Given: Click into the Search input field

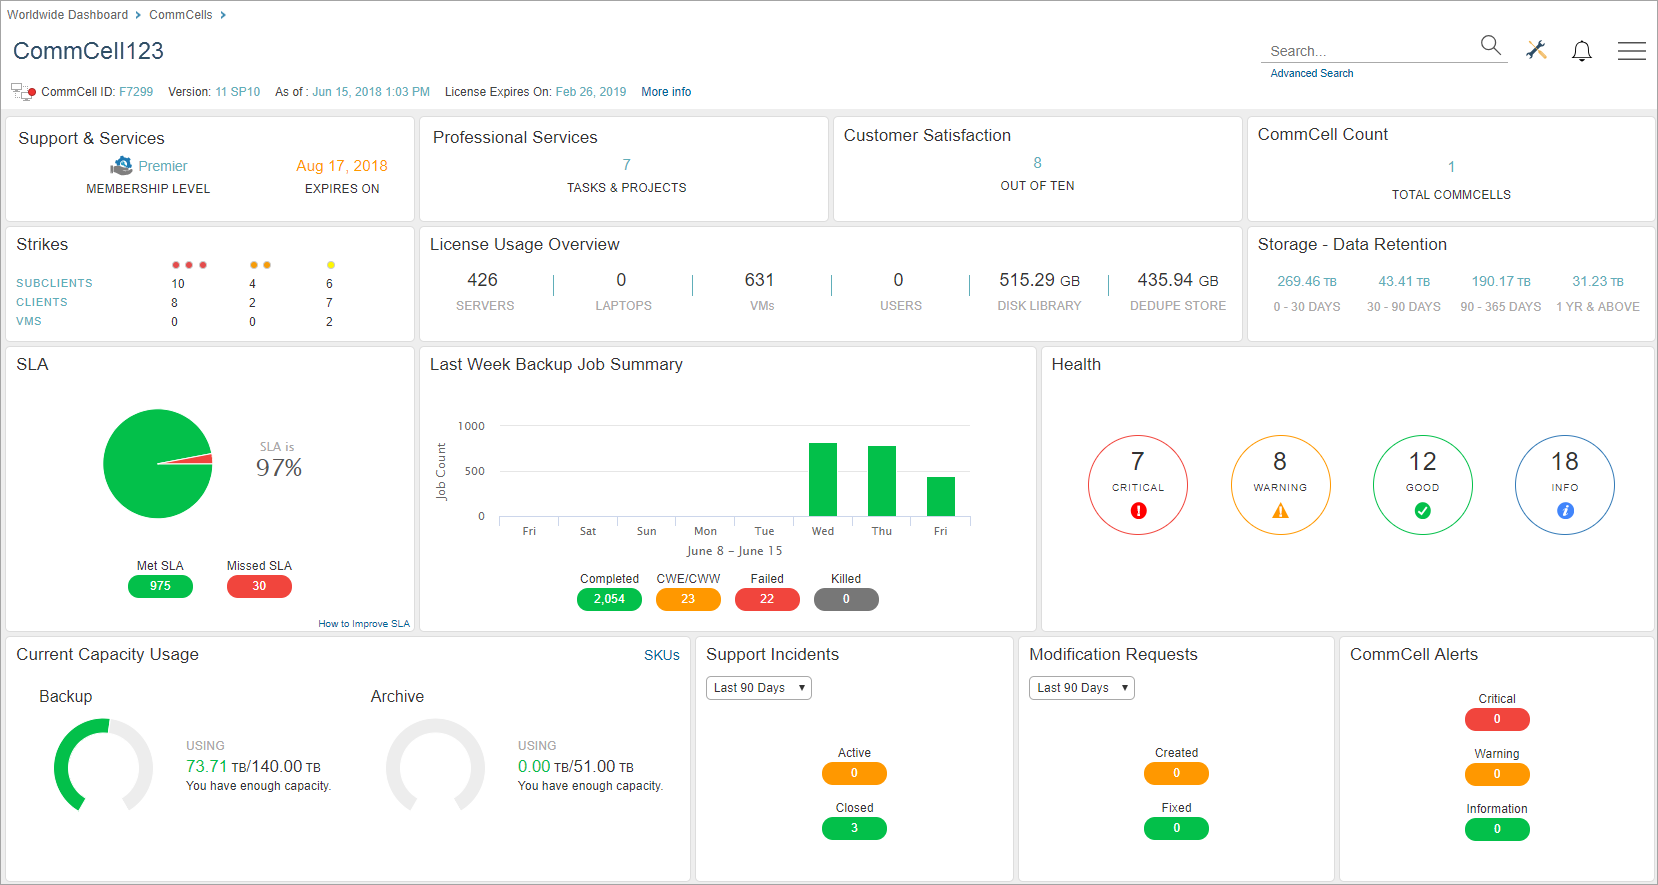Looking at the screenshot, I should pos(1370,51).
